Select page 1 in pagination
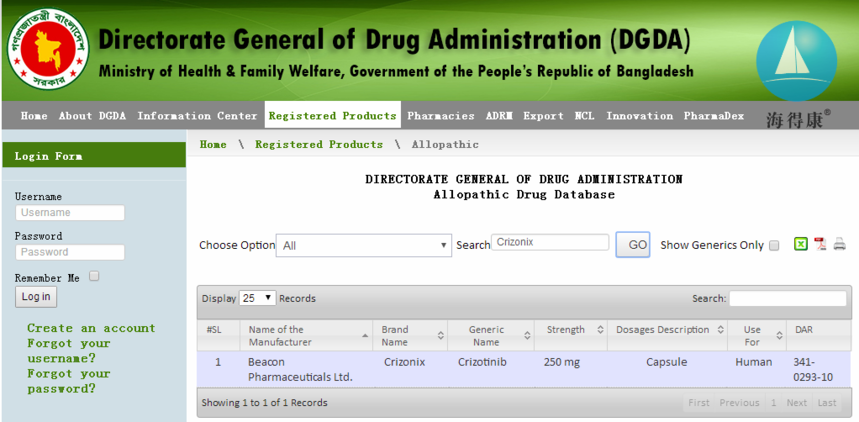Viewport: 859px width, 422px height. point(774,403)
